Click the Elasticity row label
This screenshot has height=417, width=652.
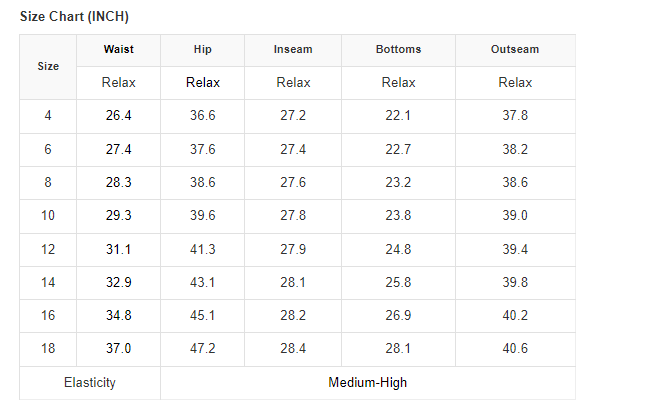pyautogui.click(x=89, y=382)
